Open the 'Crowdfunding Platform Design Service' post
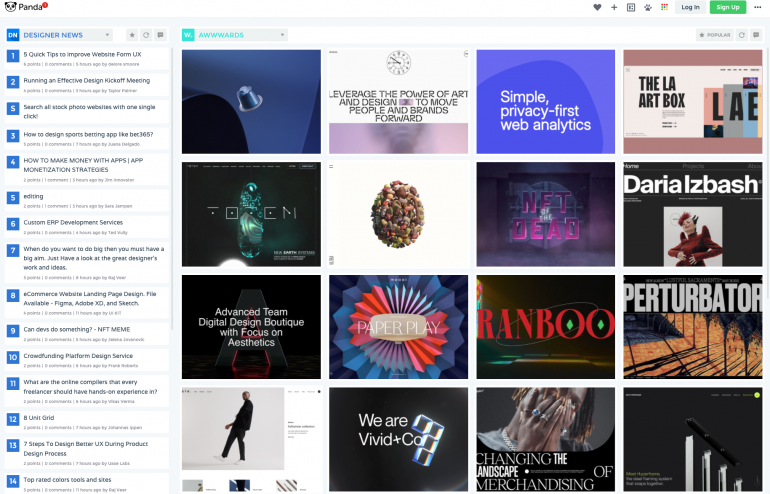Screen dimensions: 770x494 click(78, 355)
